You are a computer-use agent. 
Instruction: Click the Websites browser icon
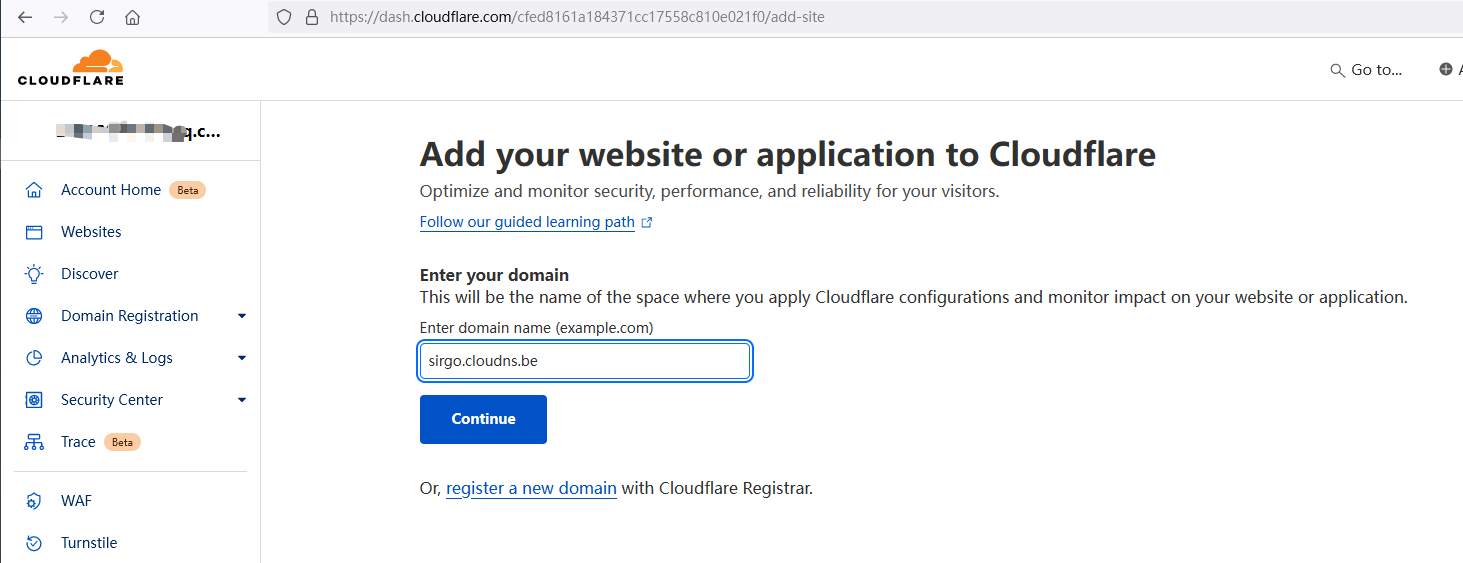point(34,232)
